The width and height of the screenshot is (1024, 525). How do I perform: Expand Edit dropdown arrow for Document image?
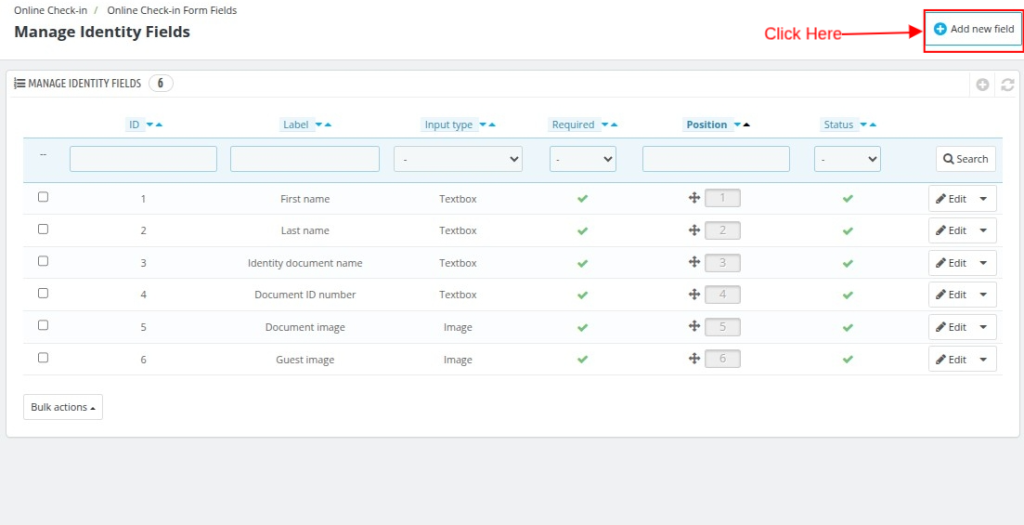click(984, 327)
